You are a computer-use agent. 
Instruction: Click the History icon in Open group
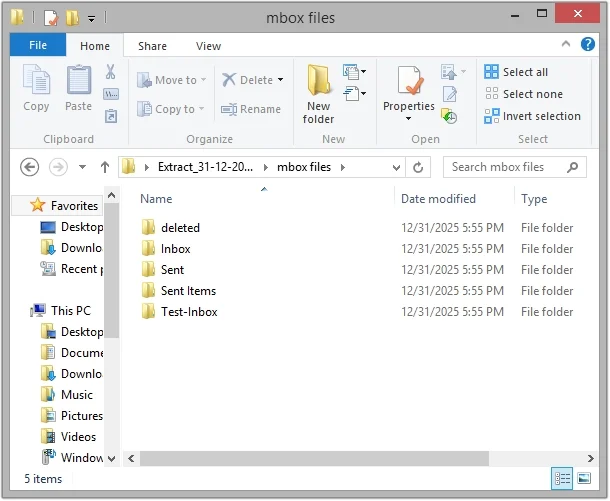click(x=449, y=116)
